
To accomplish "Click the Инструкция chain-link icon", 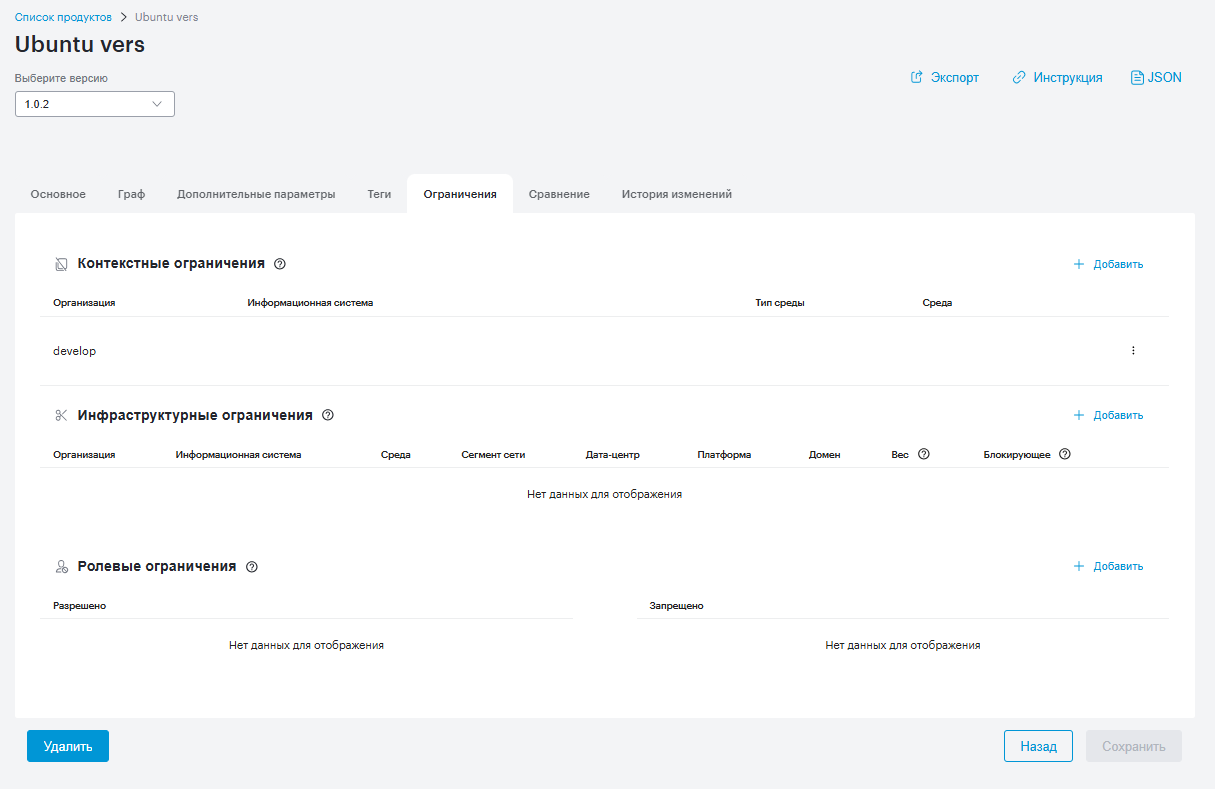I will click(1019, 77).
